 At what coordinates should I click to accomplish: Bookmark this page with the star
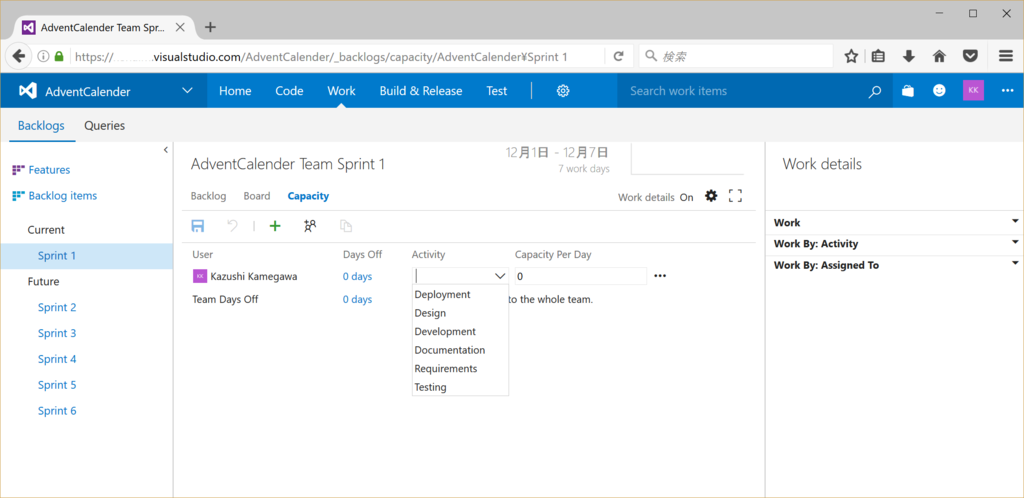(851, 56)
